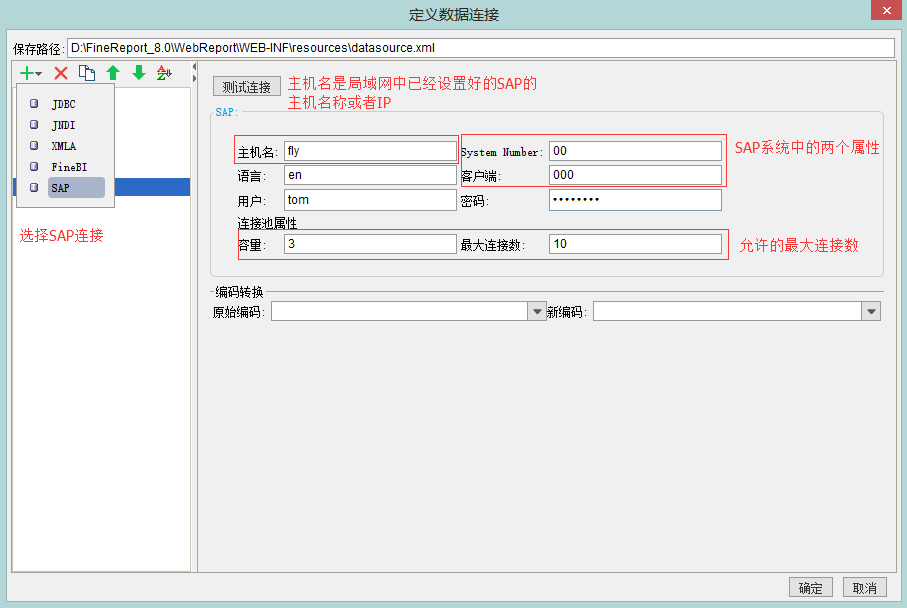
Task: Move connection up with the green up arrow
Action: click(113, 73)
